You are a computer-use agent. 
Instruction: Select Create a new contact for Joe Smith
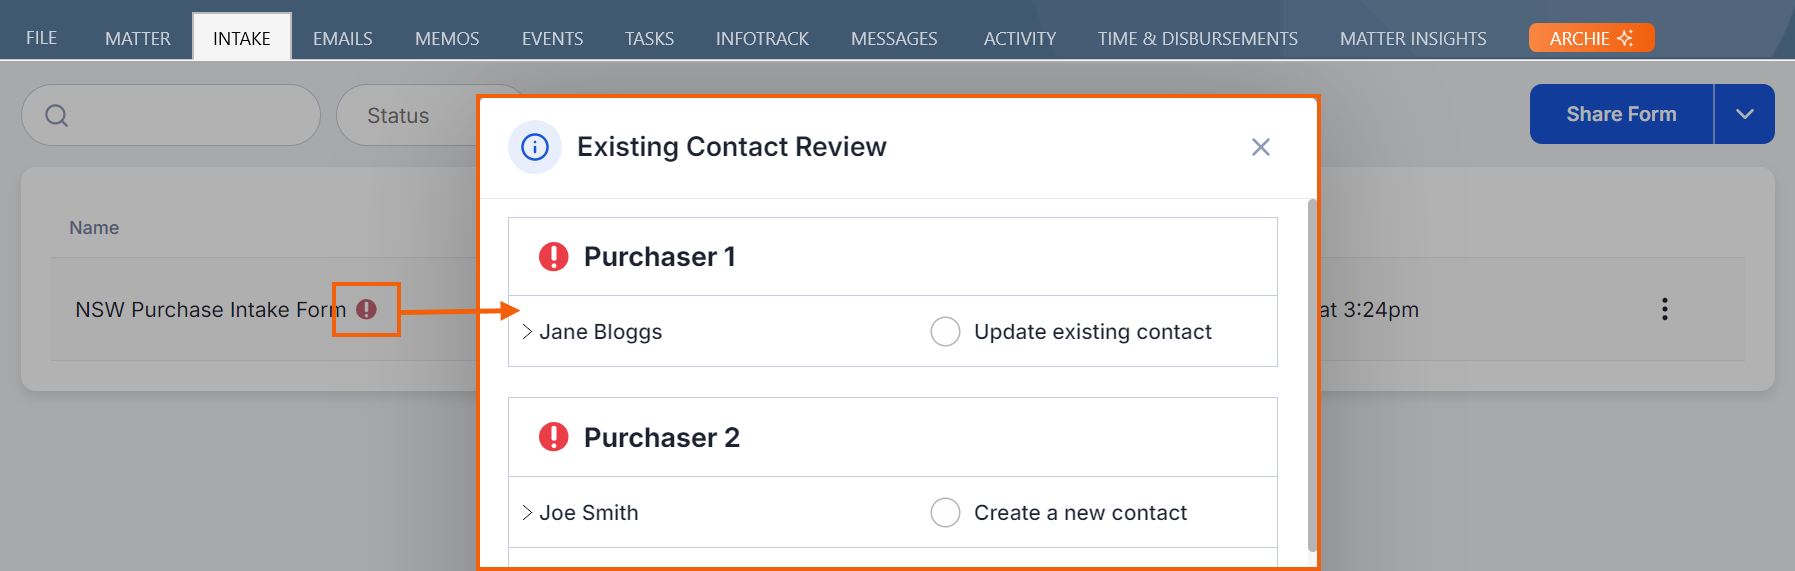tap(945, 512)
